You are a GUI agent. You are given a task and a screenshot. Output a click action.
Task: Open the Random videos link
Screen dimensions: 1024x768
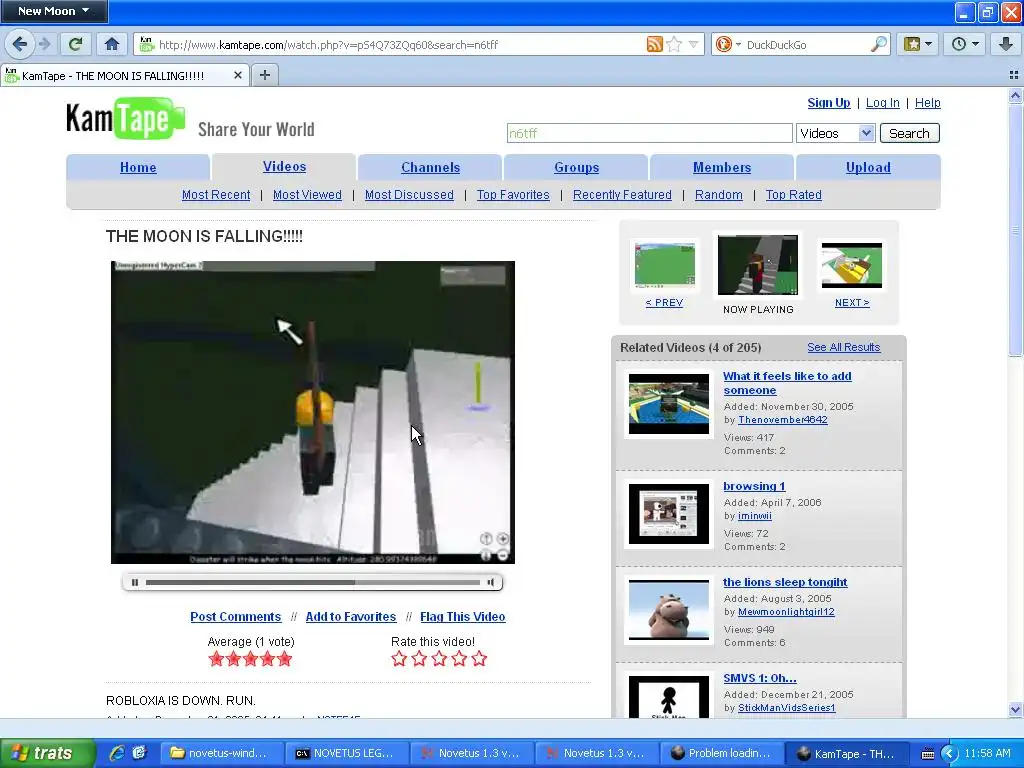718,195
